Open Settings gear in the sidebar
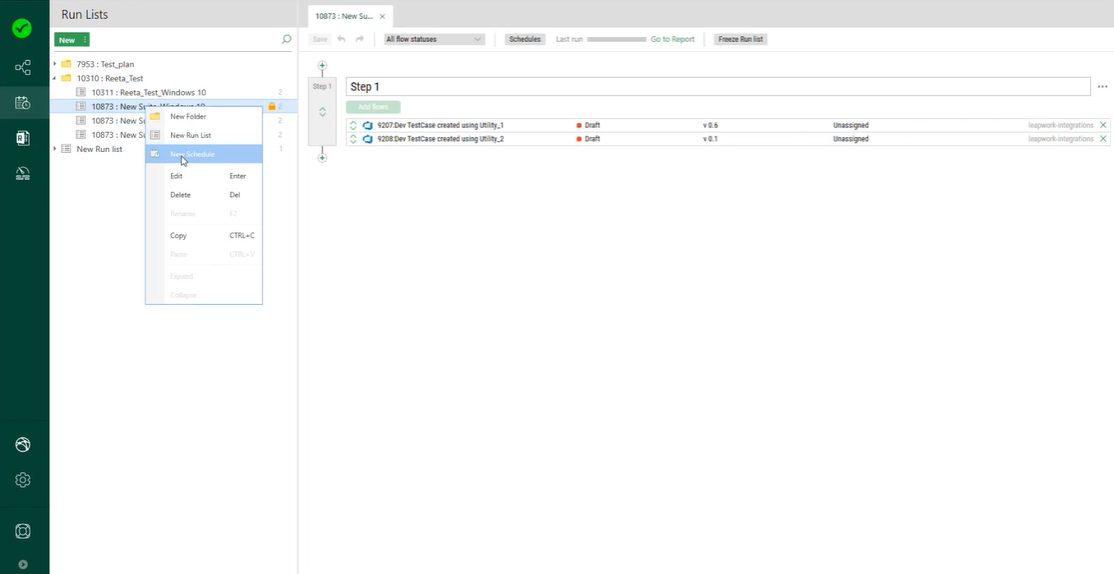Image resolution: width=1114 pixels, height=574 pixels. tap(22, 480)
